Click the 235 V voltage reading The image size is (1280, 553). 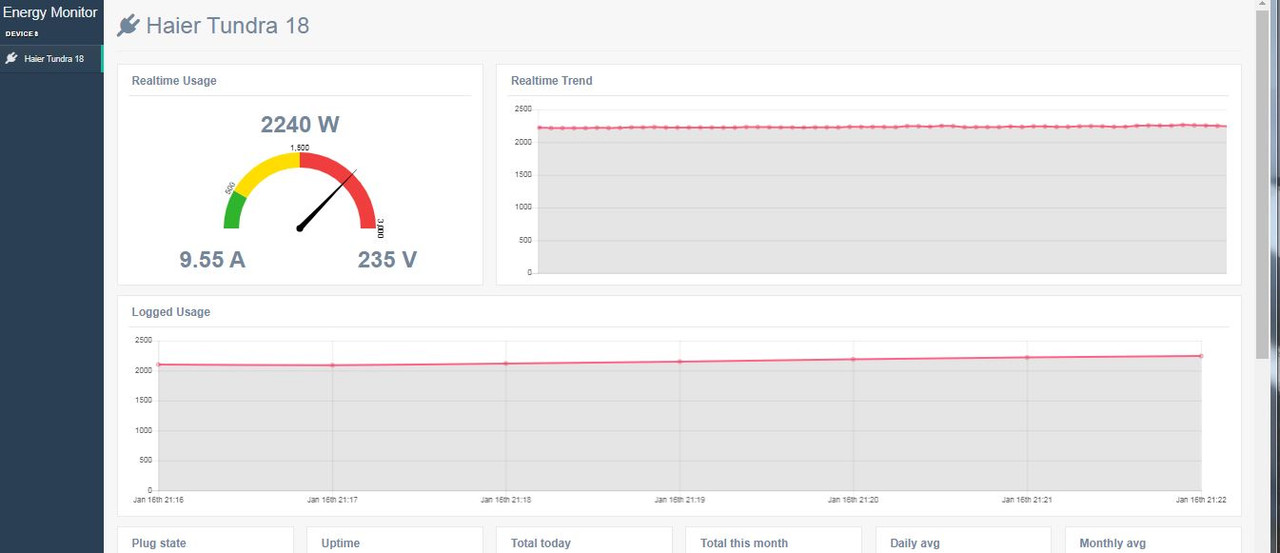[x=387, y=260]
